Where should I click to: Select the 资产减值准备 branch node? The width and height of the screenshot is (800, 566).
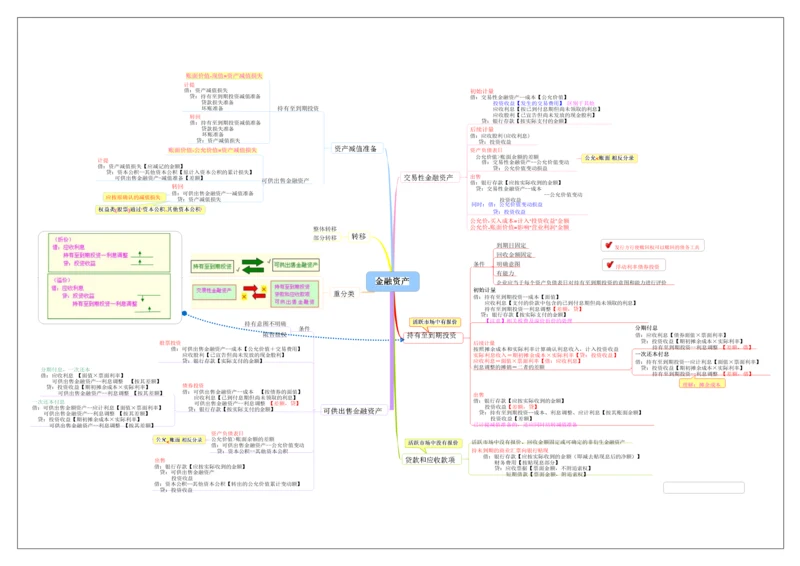[x=355, y=148]
